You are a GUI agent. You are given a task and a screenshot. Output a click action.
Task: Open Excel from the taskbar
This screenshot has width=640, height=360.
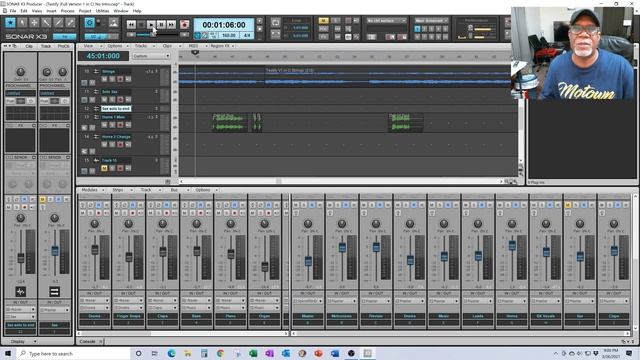(253, 353)
